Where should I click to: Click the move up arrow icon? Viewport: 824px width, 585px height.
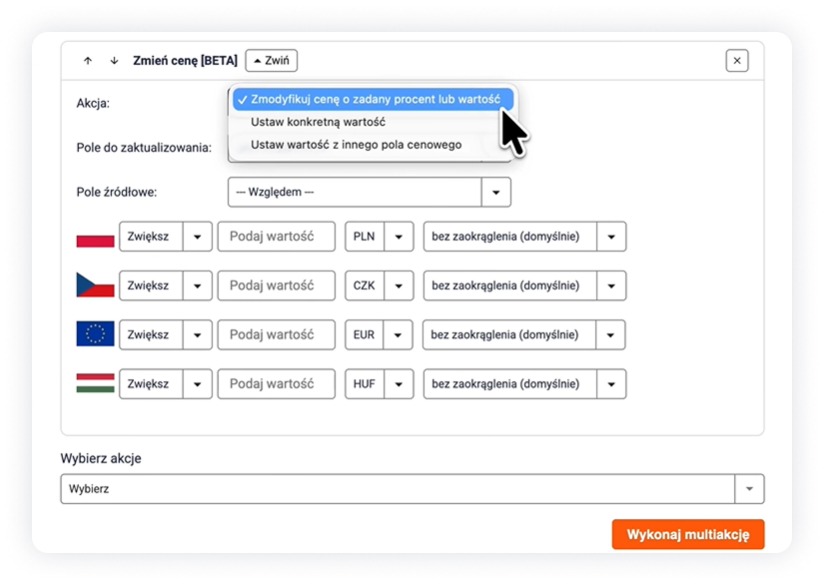coord(88,61)
